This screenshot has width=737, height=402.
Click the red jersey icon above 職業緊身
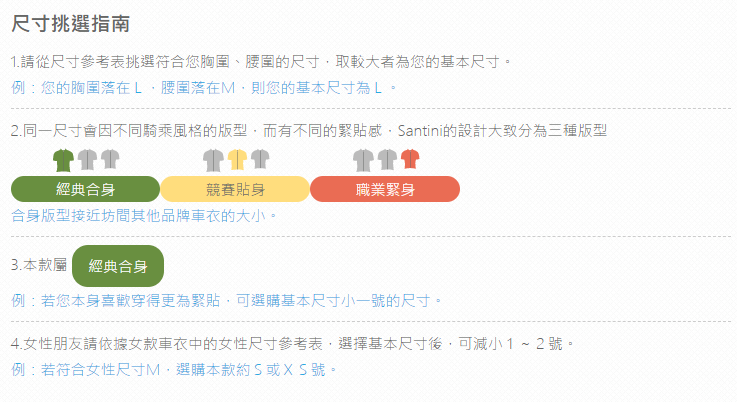[410, 159]
